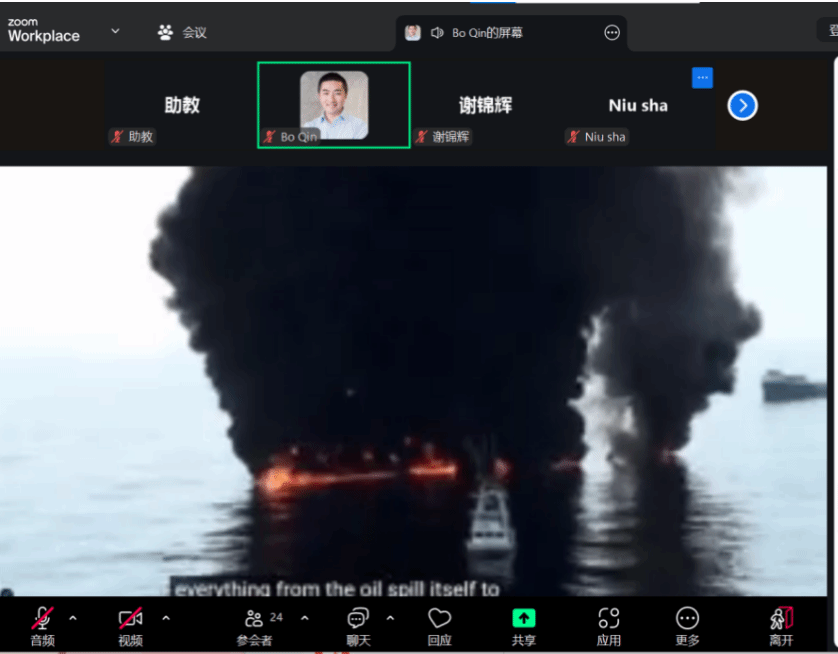Click the 回应 reactions heart icon
838x654 pixels.
(439, 625)
